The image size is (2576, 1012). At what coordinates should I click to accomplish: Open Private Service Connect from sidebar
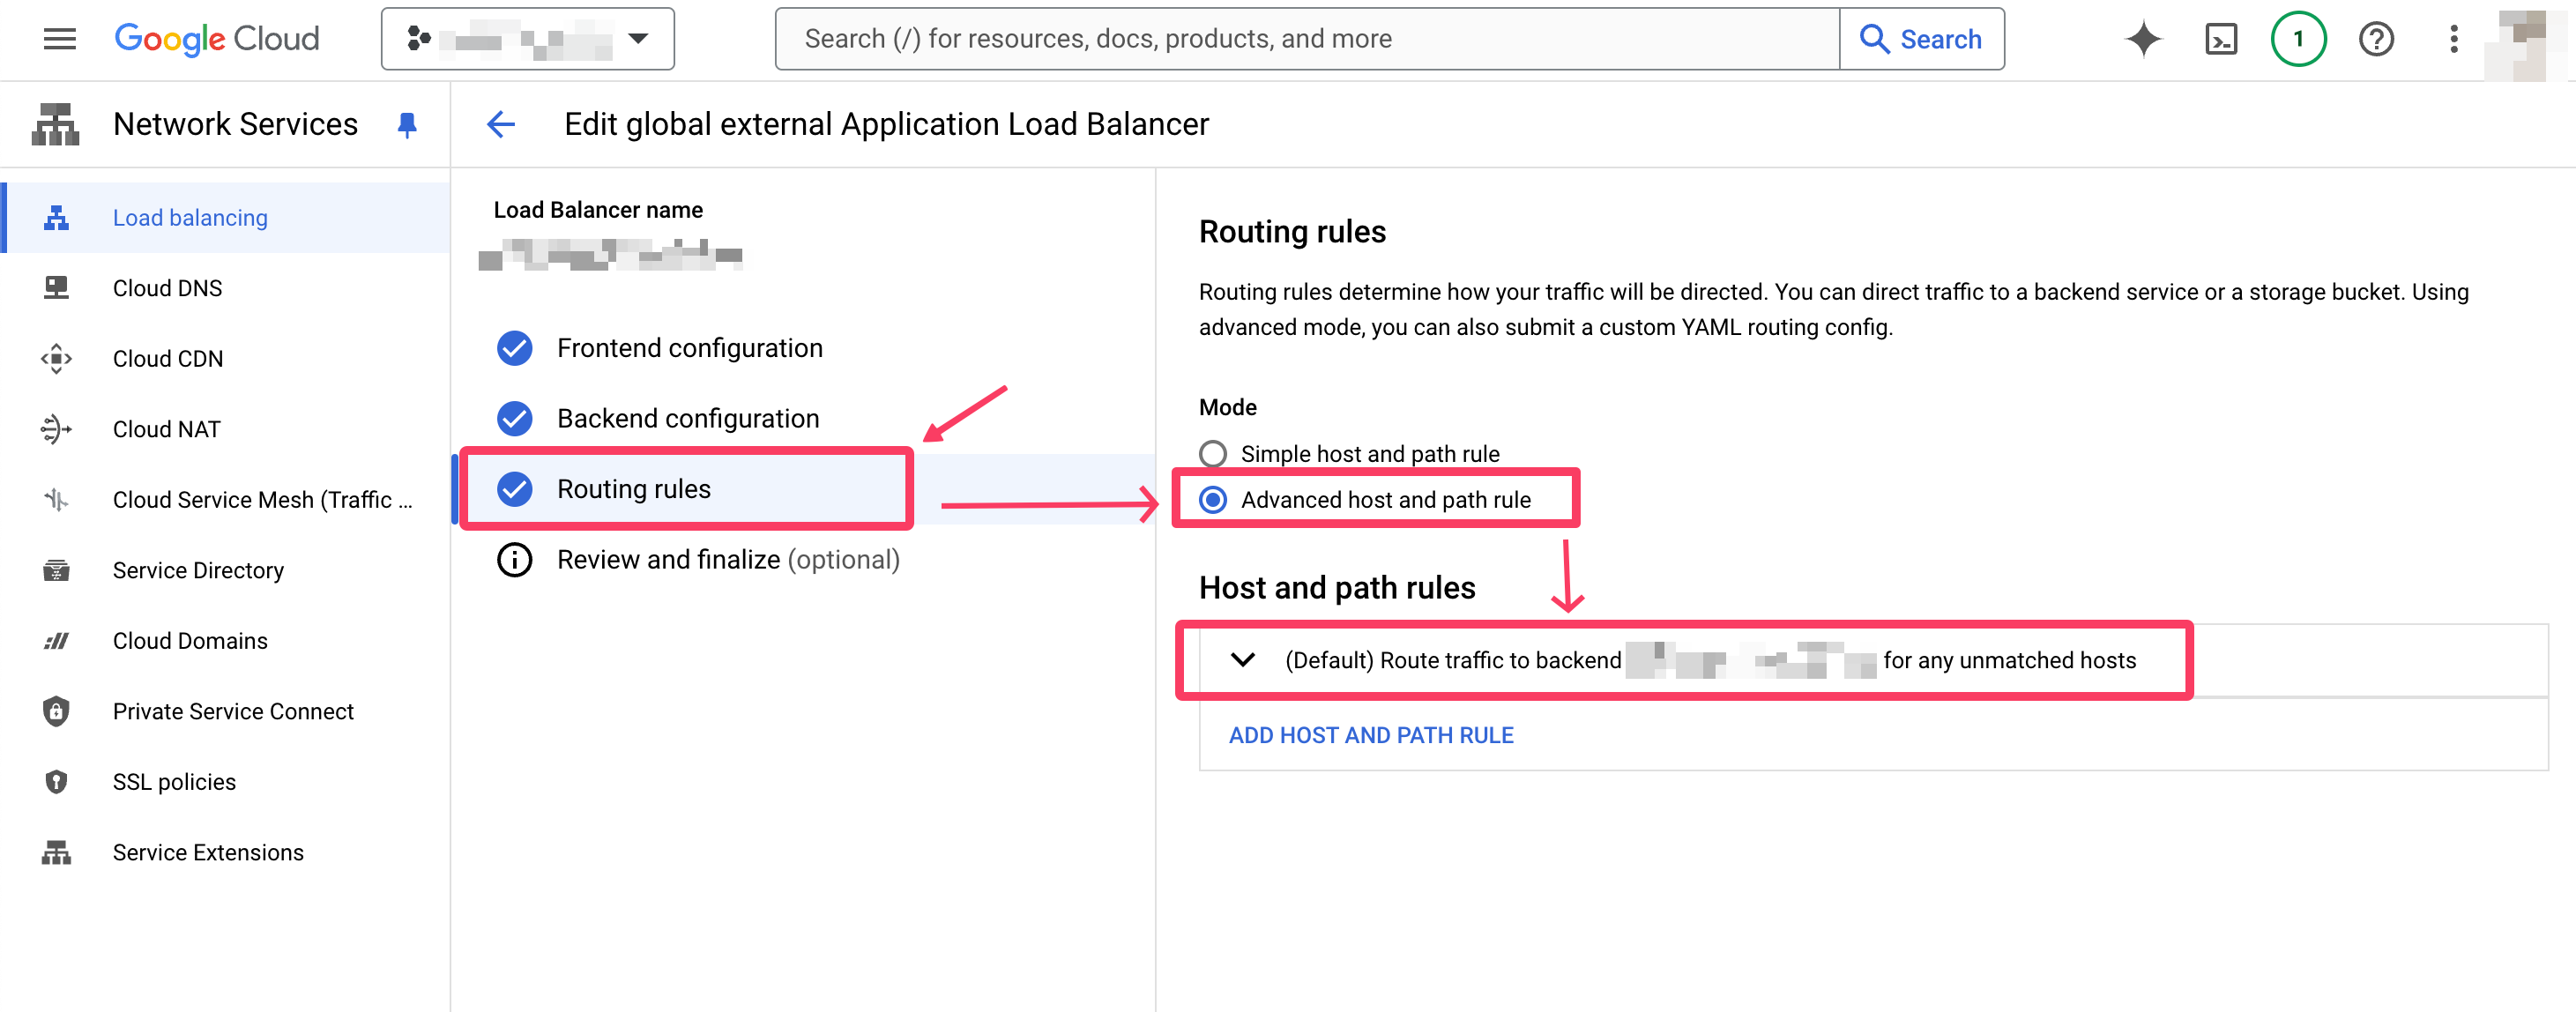click(227, 711)
